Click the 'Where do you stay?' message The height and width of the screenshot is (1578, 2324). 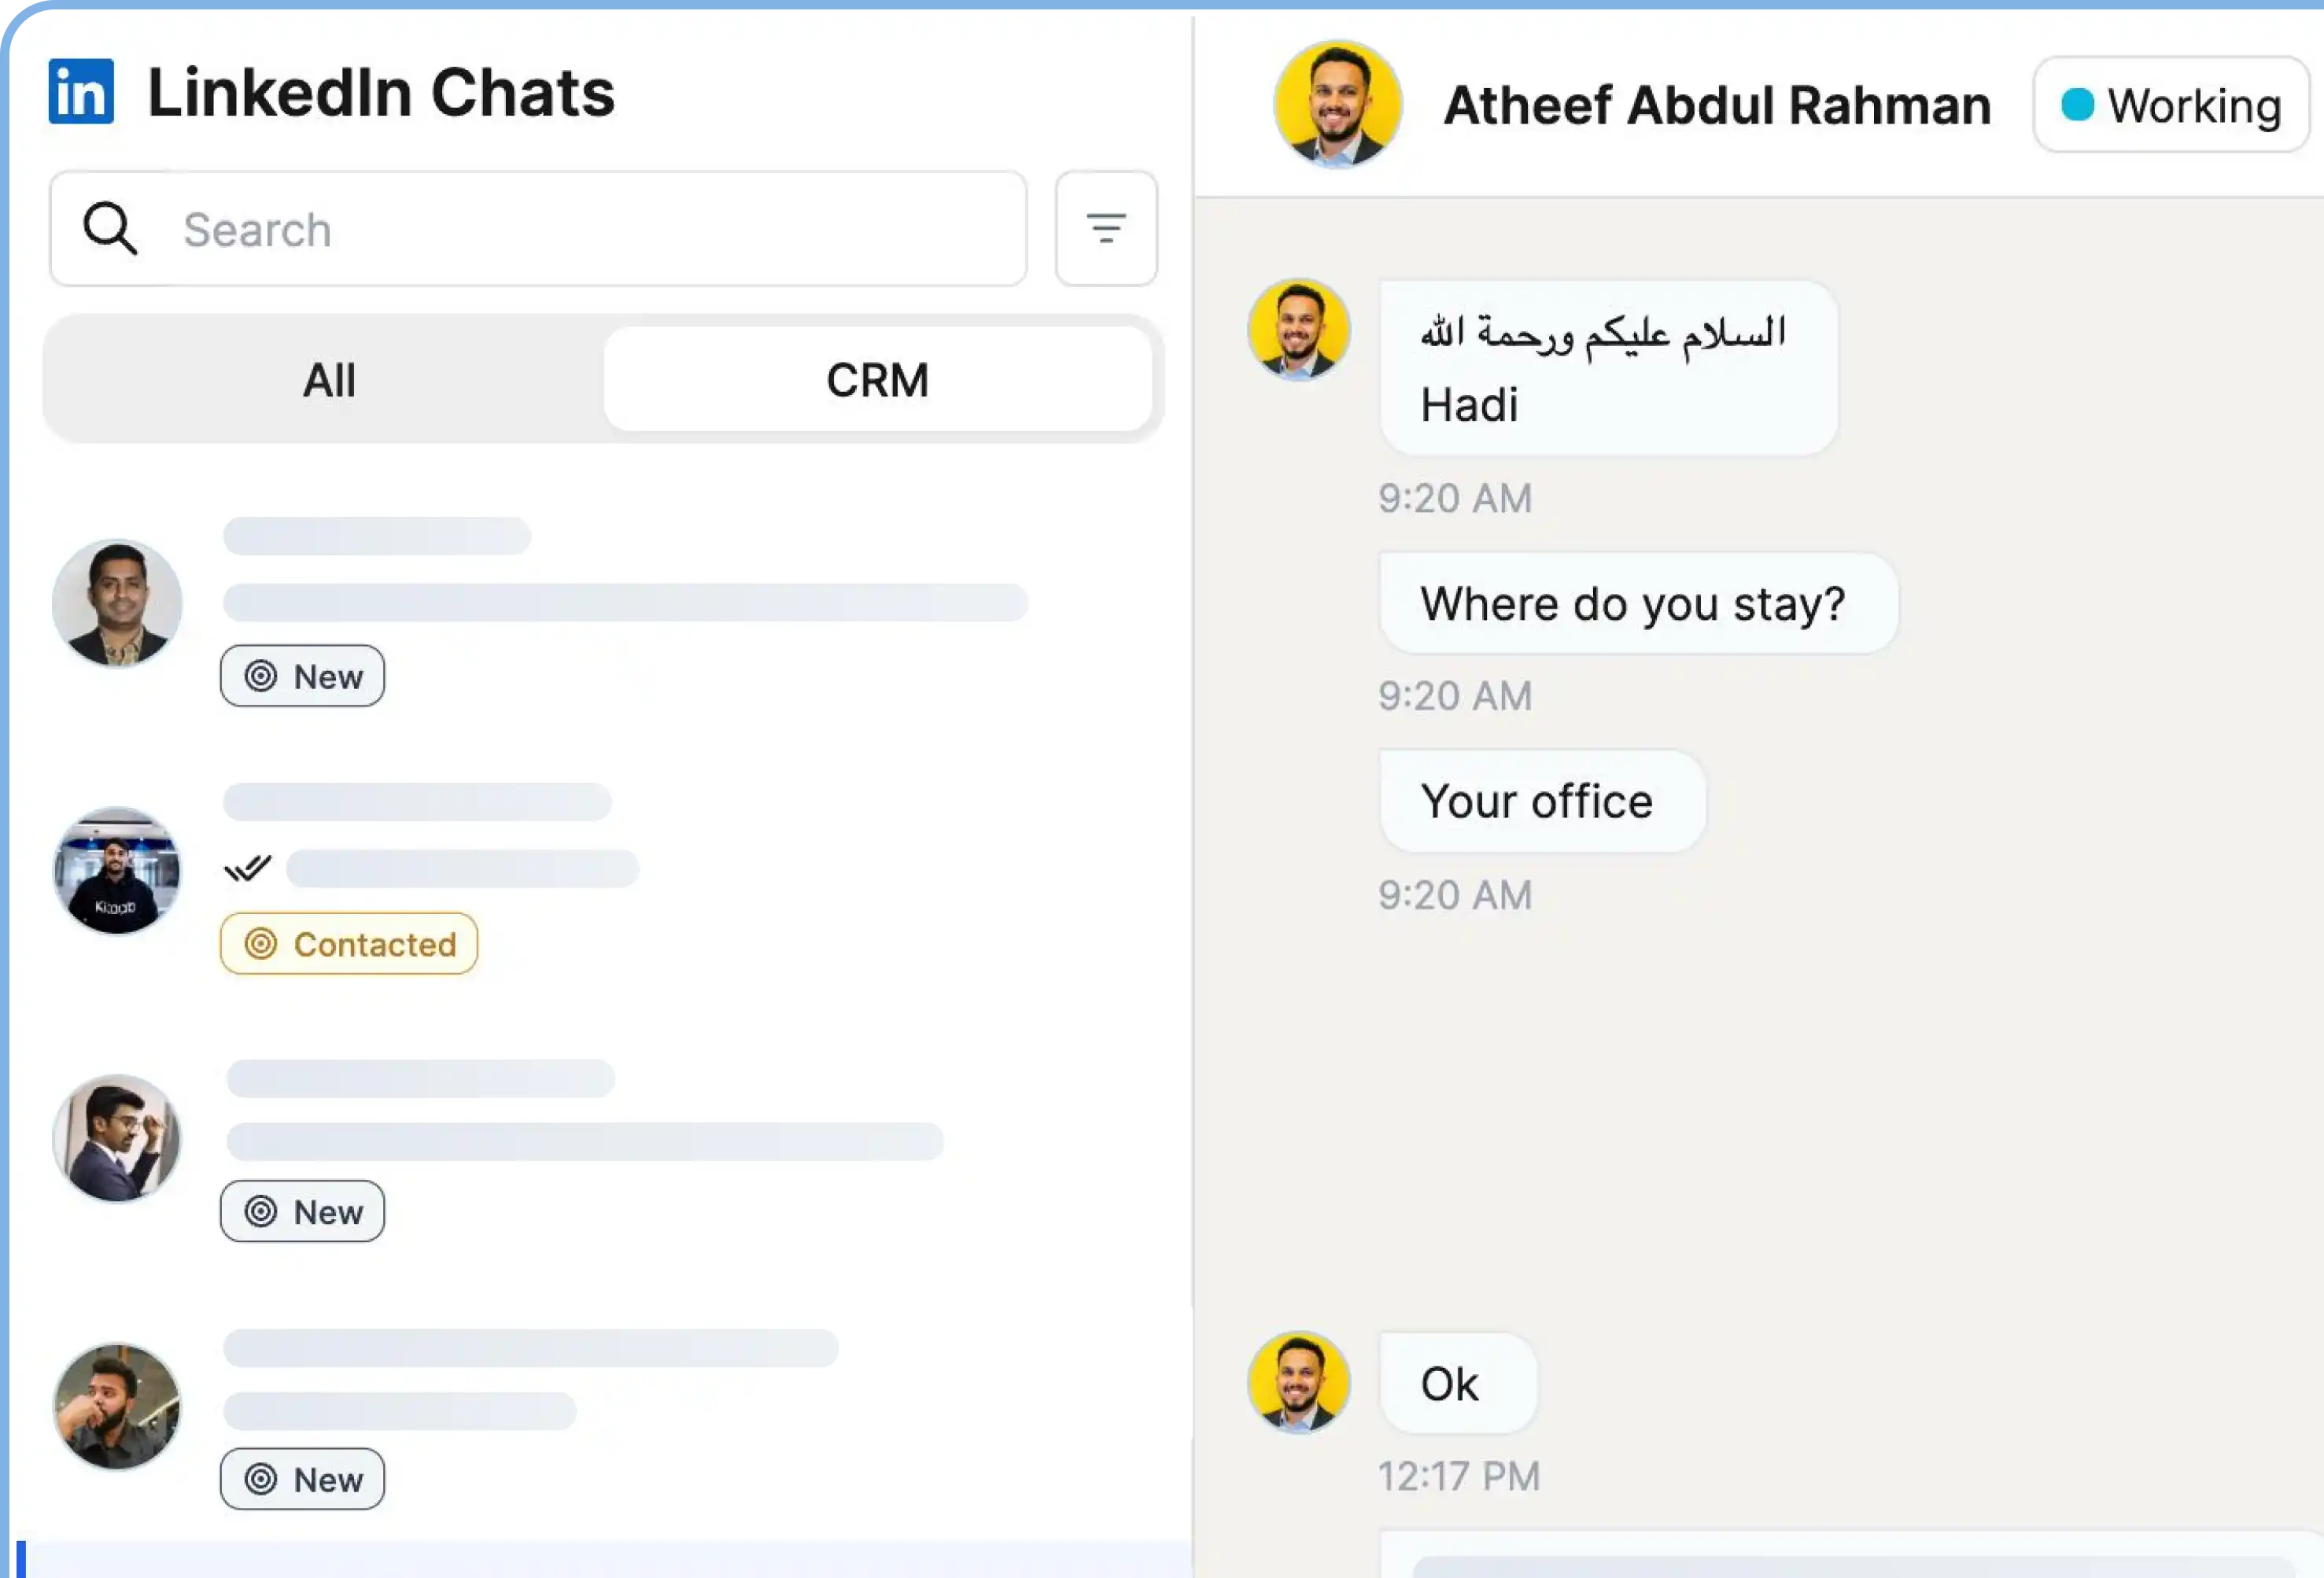(x=1637, y=604)
